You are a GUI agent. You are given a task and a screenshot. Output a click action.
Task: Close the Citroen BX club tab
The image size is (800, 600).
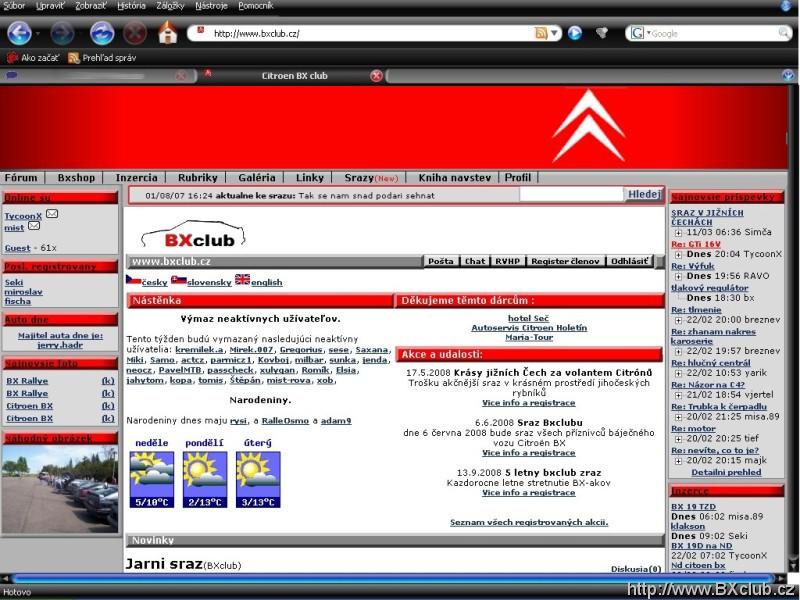click(376, 76)
